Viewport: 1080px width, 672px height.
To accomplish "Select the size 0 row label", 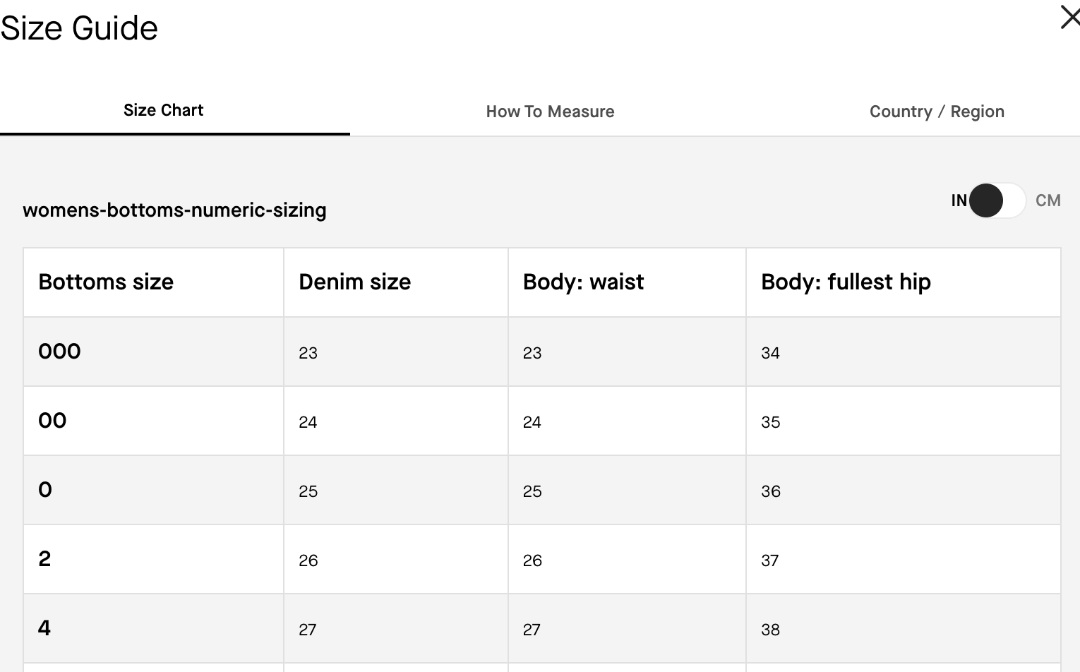I will click(45, 490).
